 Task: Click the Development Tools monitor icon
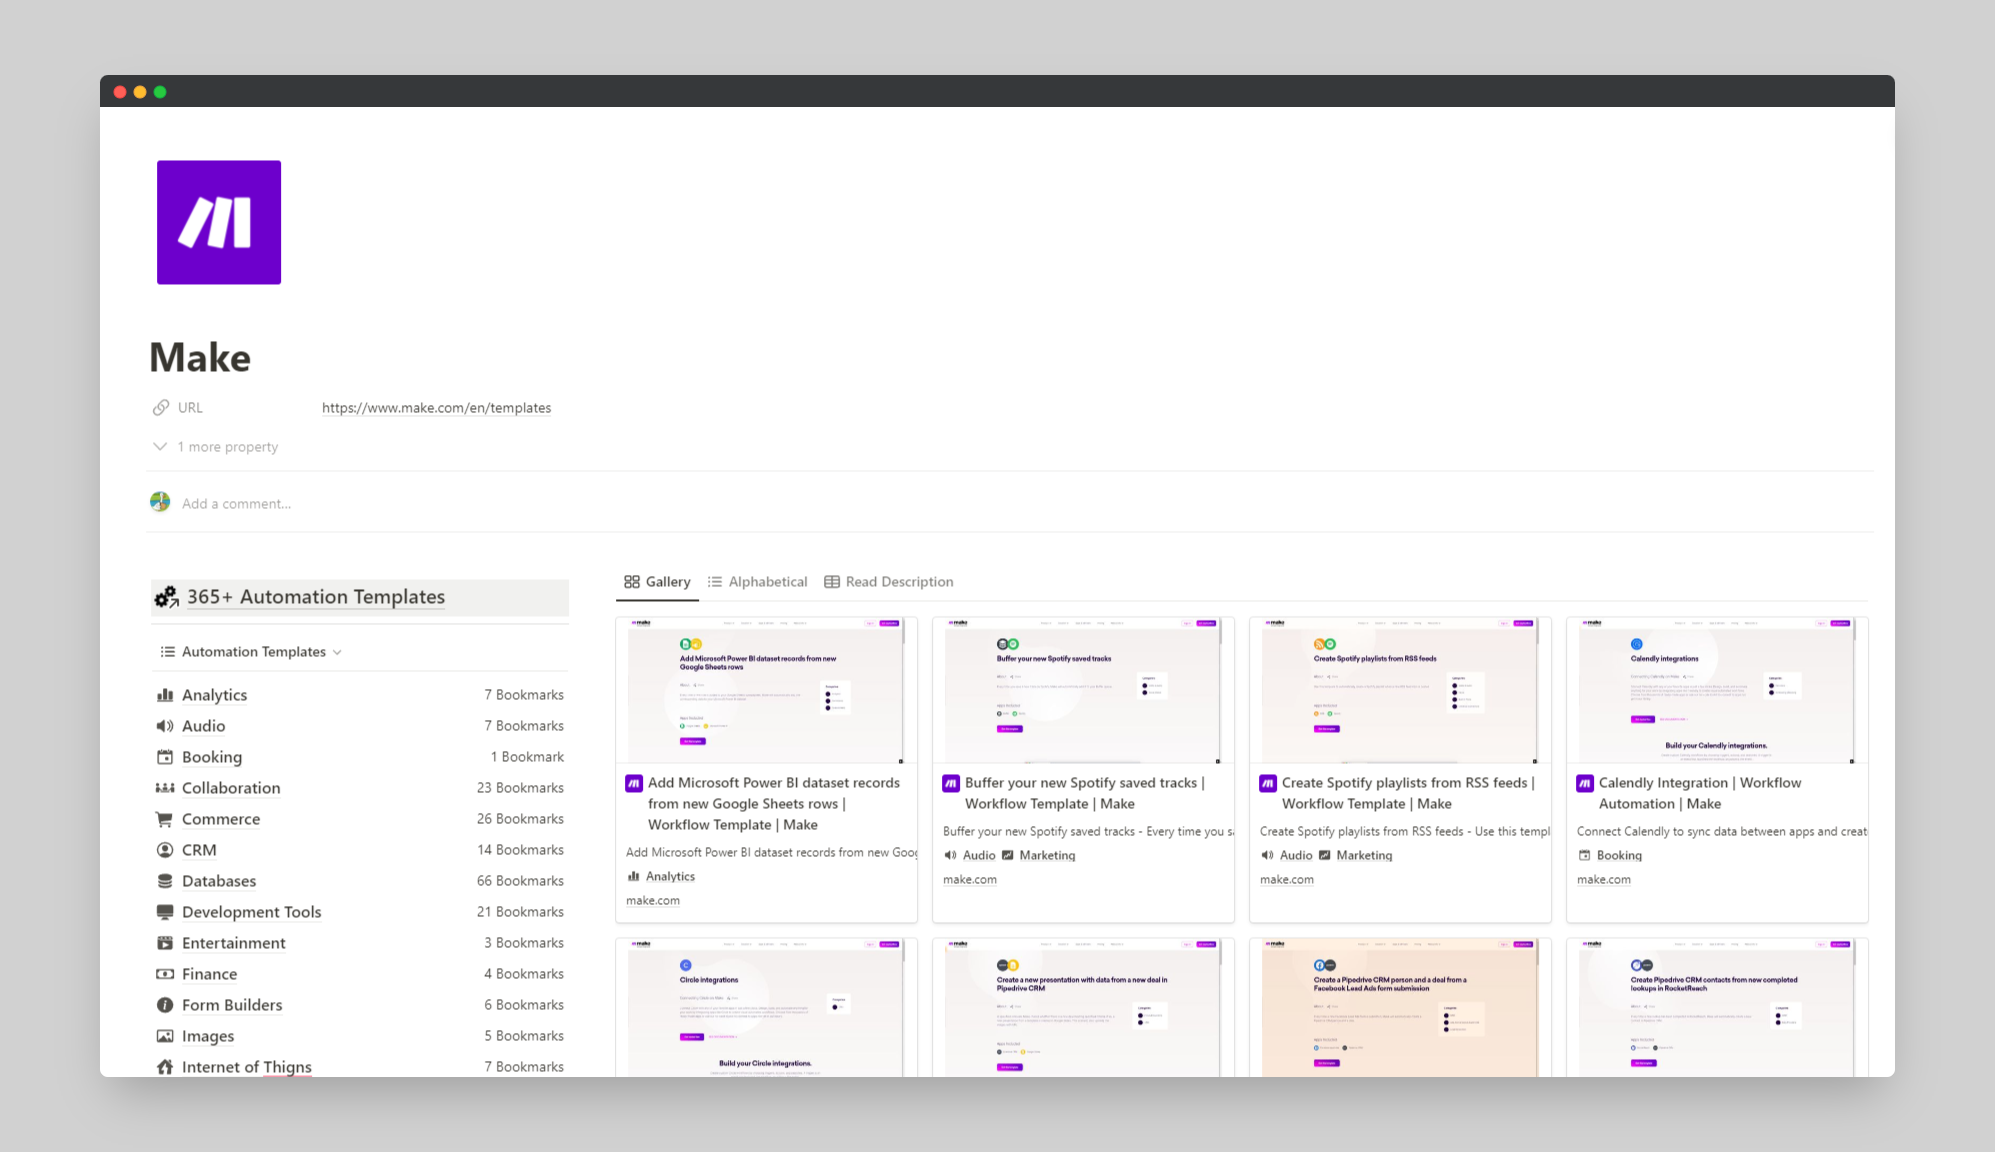165,912
